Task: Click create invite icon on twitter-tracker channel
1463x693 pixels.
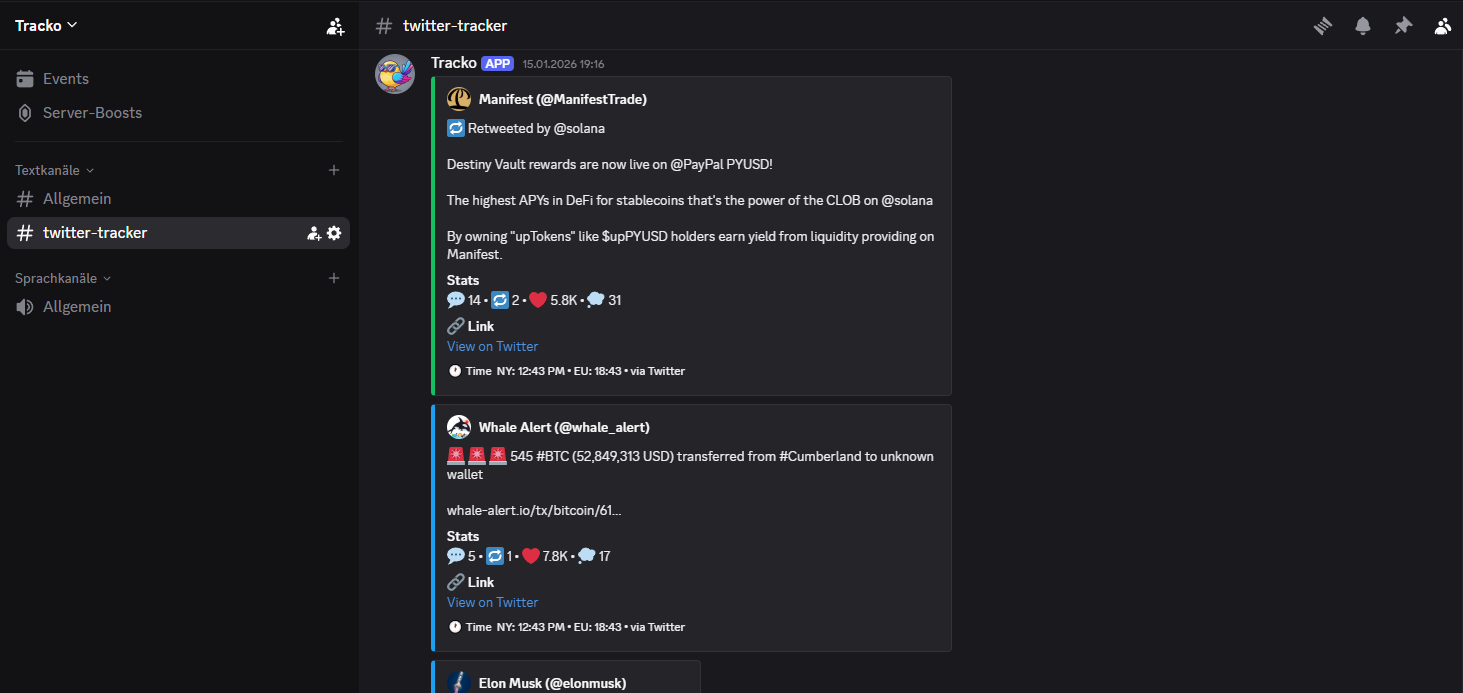Action: (314, 233)
